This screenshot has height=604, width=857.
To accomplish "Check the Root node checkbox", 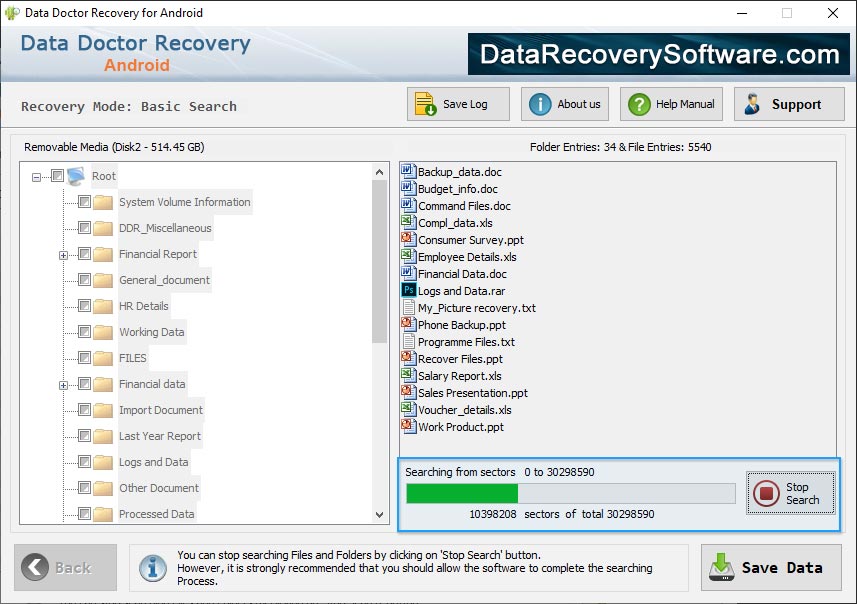I will 57,176.
